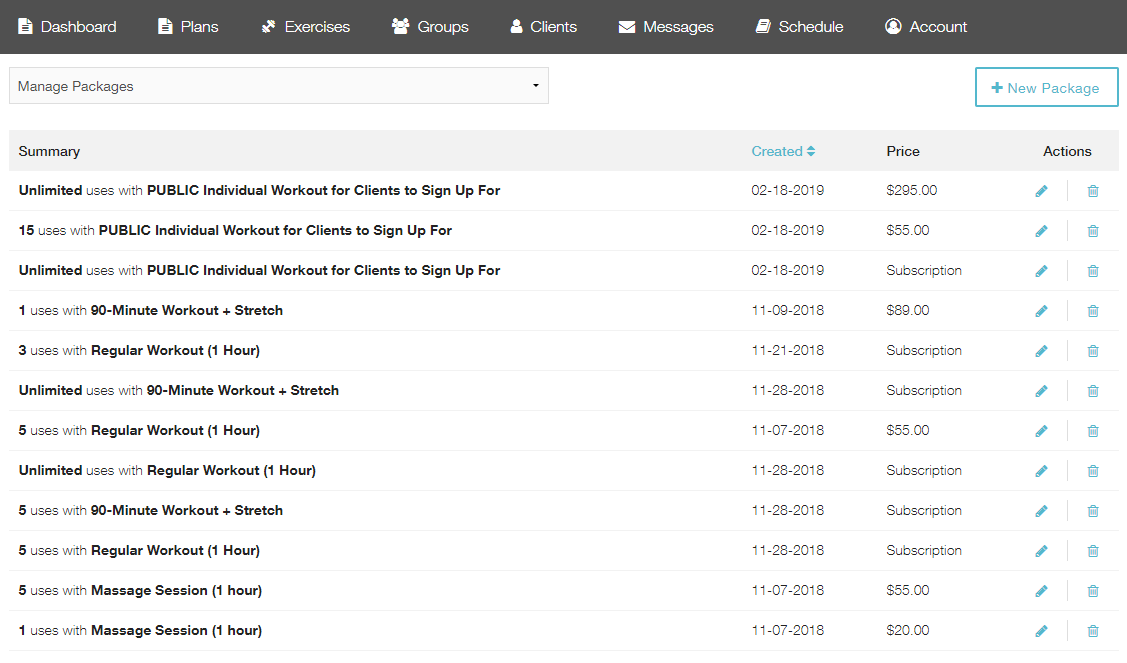Screen dimensions: 1127x663
Task: Open the Account menu
Action: coord(926,27)
